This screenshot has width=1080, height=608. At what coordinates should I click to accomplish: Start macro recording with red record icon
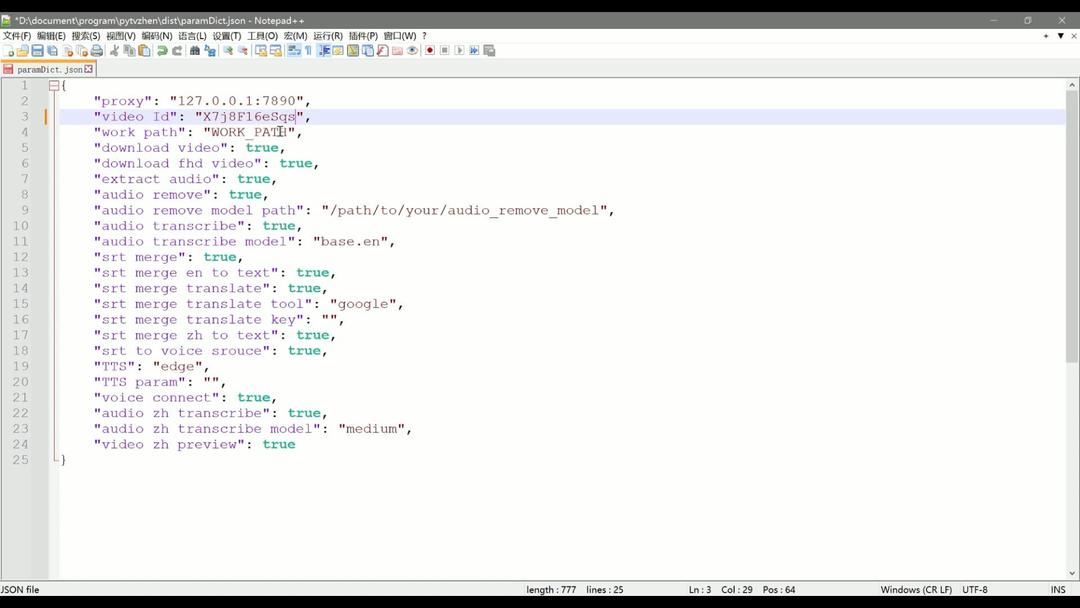430,51
